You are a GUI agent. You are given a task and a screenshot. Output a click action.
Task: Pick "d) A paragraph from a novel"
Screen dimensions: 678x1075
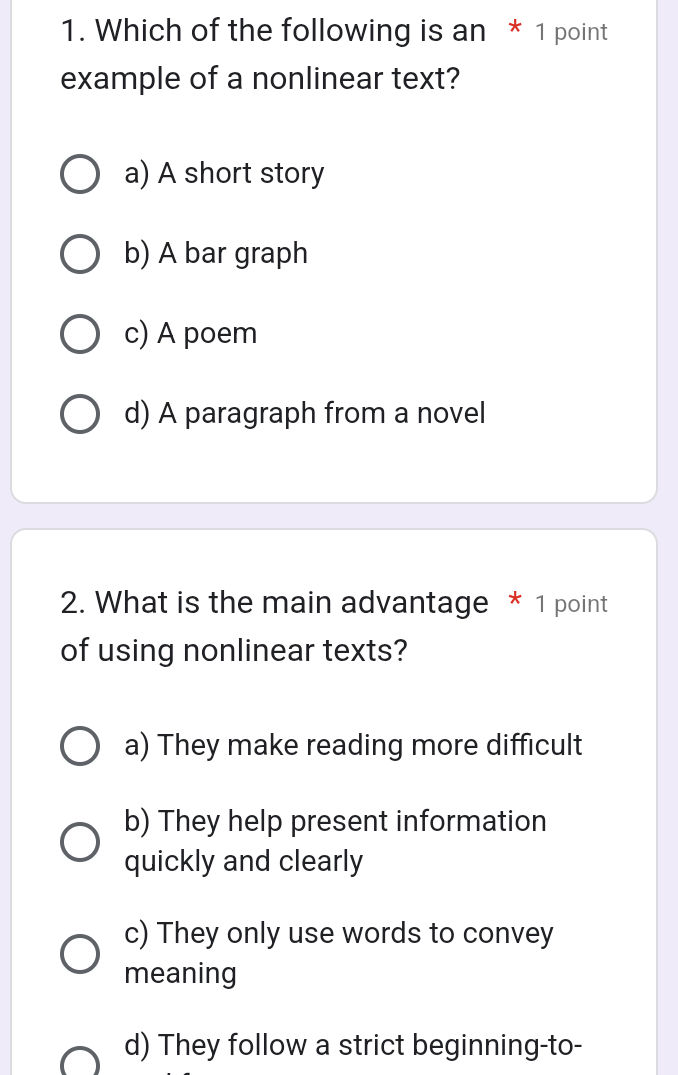coord(80,414)
